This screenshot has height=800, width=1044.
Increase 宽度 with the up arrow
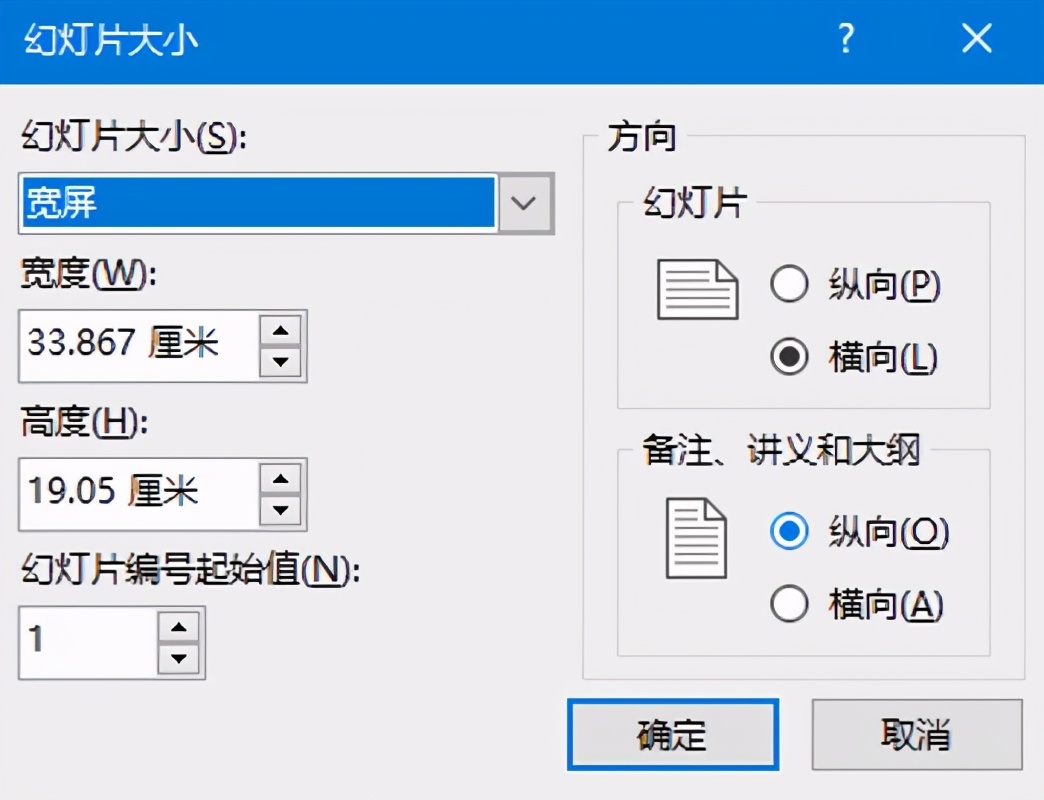(x=281, y=331)
